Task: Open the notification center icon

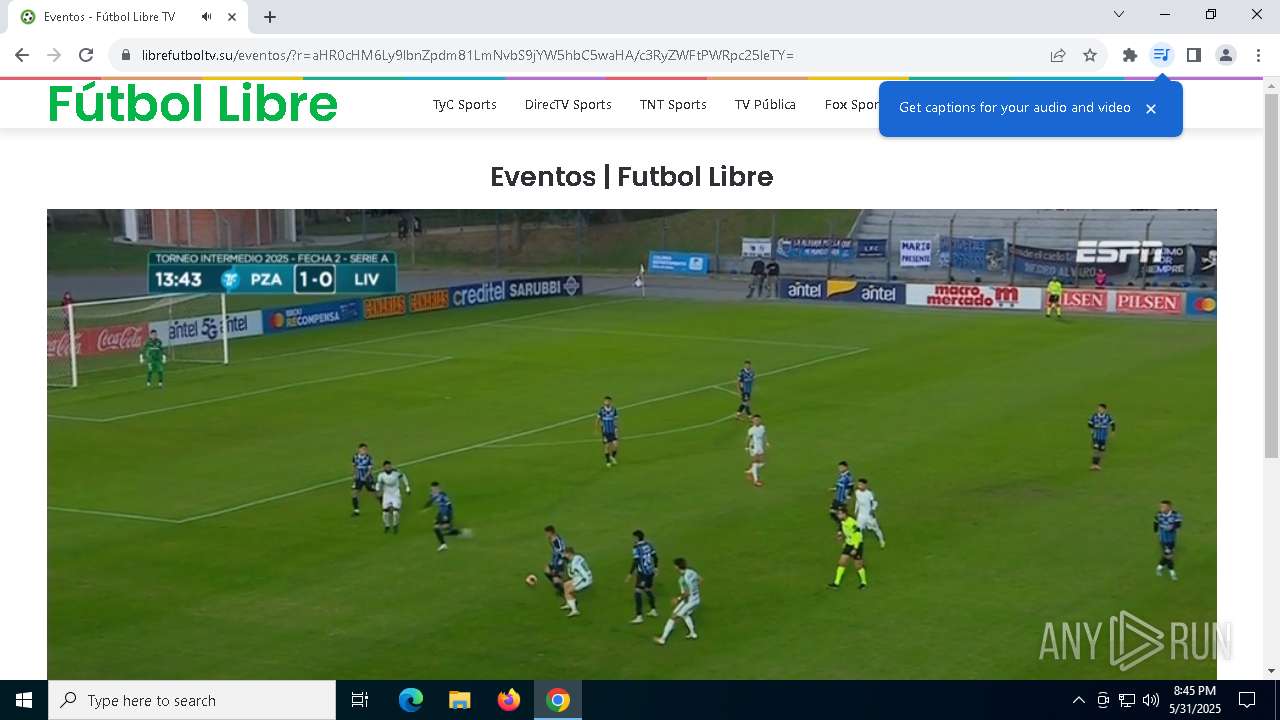Action: coord(1247,700)
